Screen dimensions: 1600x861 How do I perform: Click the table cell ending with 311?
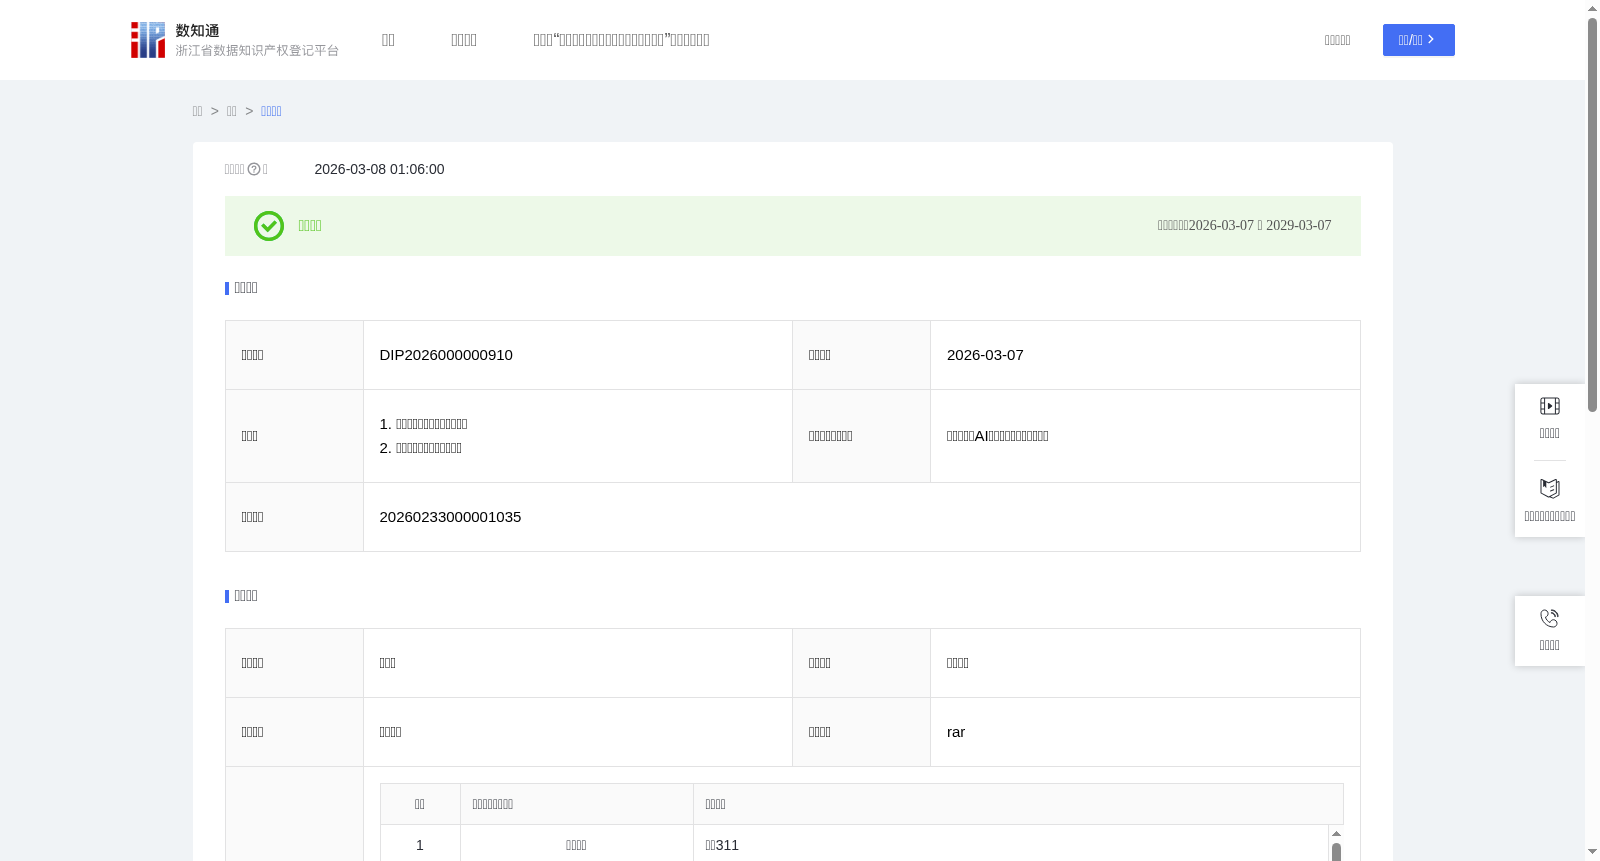722,845
